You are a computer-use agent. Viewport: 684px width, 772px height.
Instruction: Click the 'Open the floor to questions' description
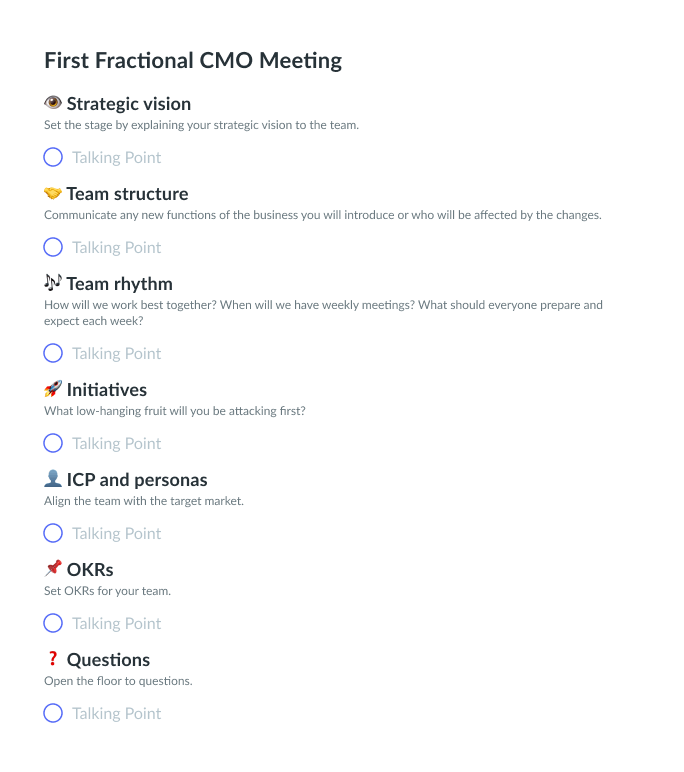pyautogui.click(x=118, y=681)
